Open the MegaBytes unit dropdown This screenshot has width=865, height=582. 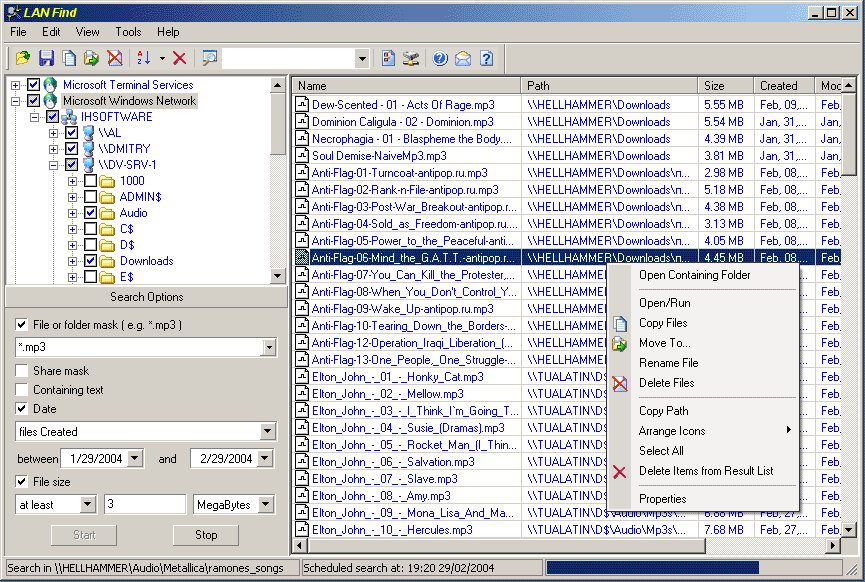266,505
